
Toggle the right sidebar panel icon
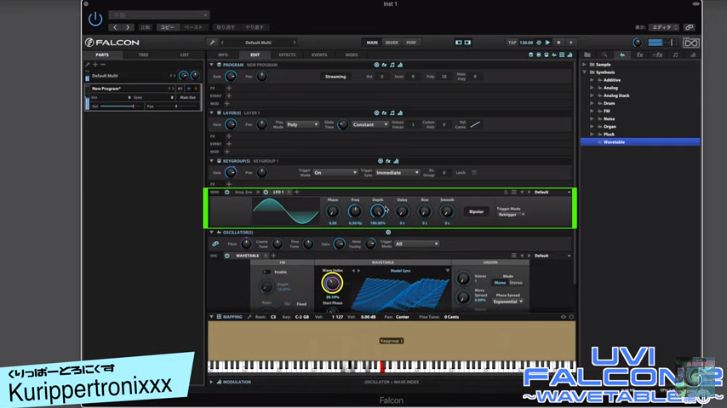[468, 43]
